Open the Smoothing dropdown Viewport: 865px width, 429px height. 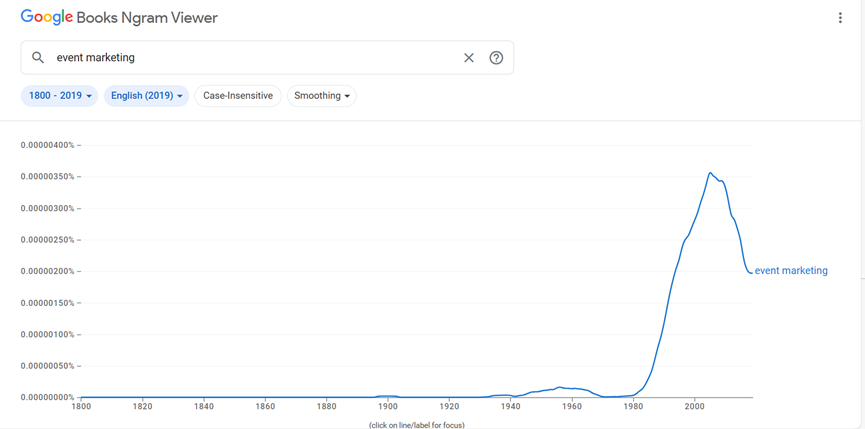coord(322,96)
